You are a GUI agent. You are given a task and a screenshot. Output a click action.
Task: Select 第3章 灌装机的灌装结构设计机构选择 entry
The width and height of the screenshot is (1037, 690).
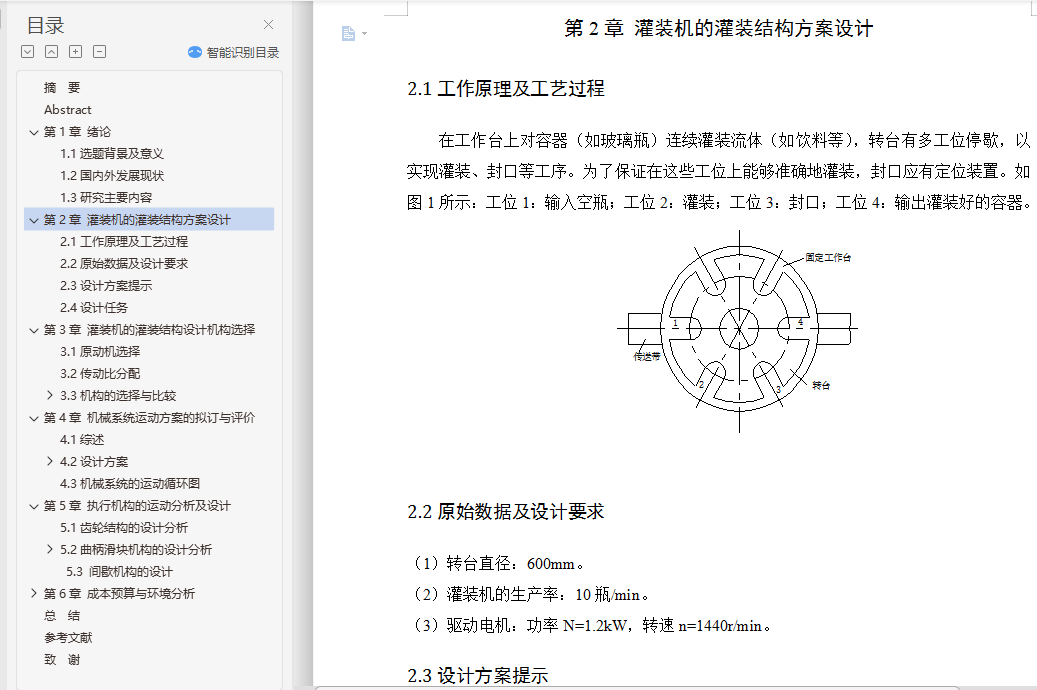click(149, 329)
